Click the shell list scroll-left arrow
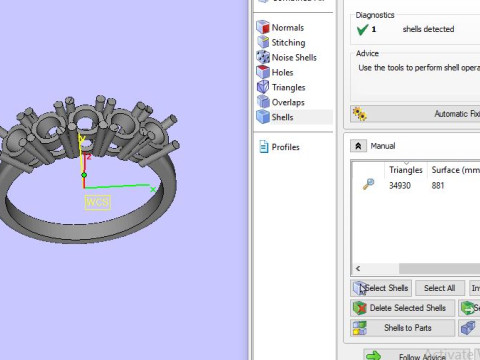Viewport: 480px width, 360px height. point(358,268)
